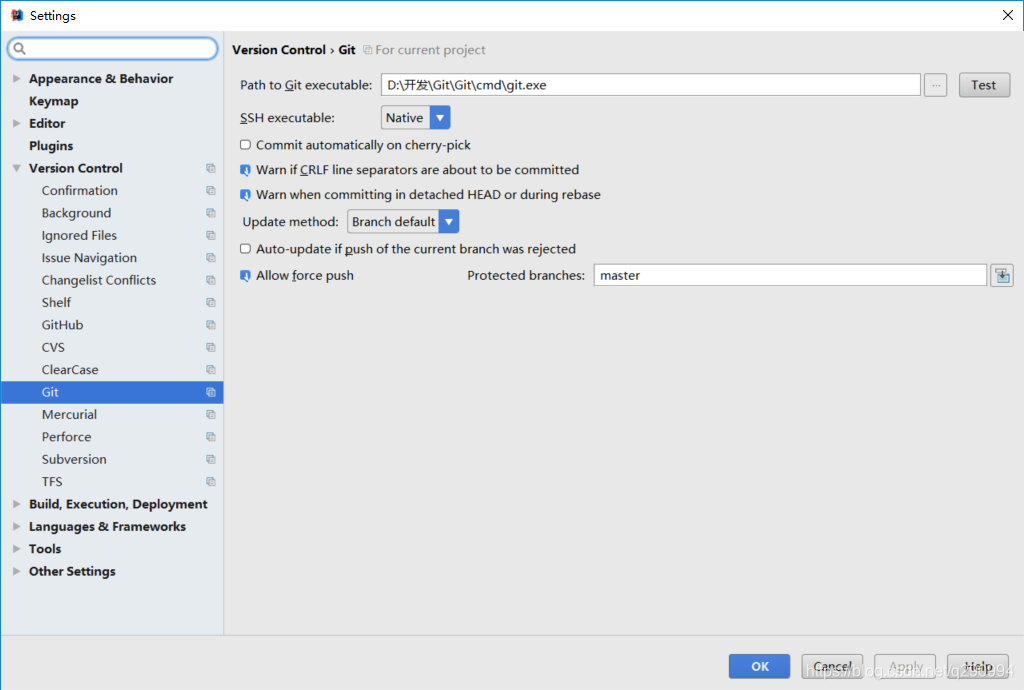Click the Apply button
The image size is (1024, 690).
tap(905, 666)
